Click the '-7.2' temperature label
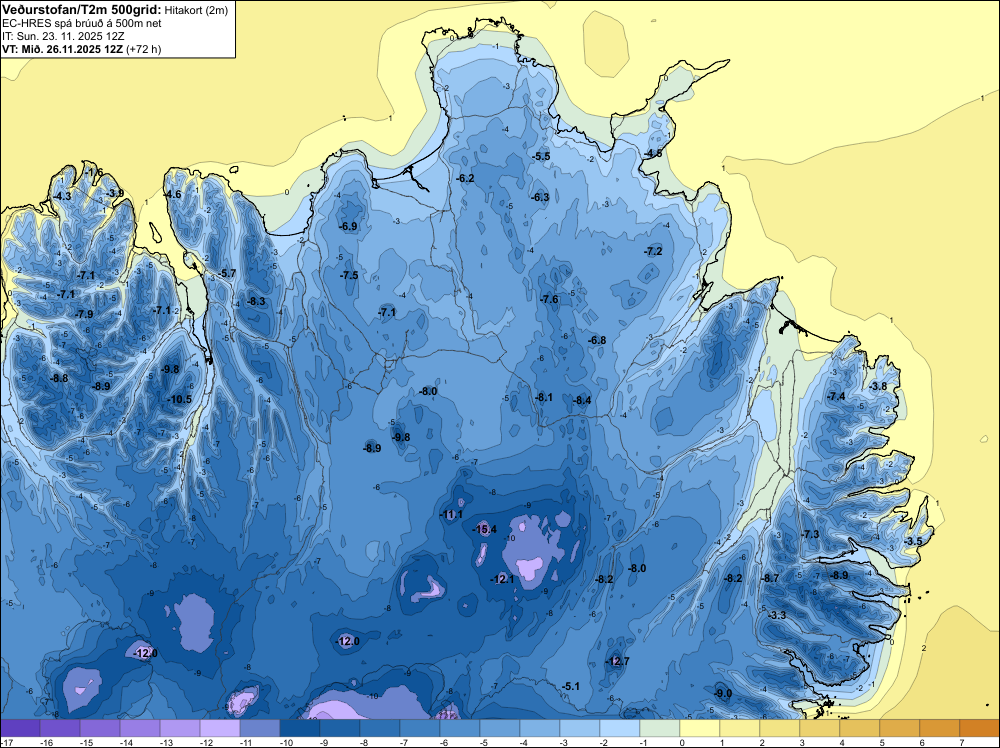Viewport: 1000px width, 748px height. click(653, 251)
